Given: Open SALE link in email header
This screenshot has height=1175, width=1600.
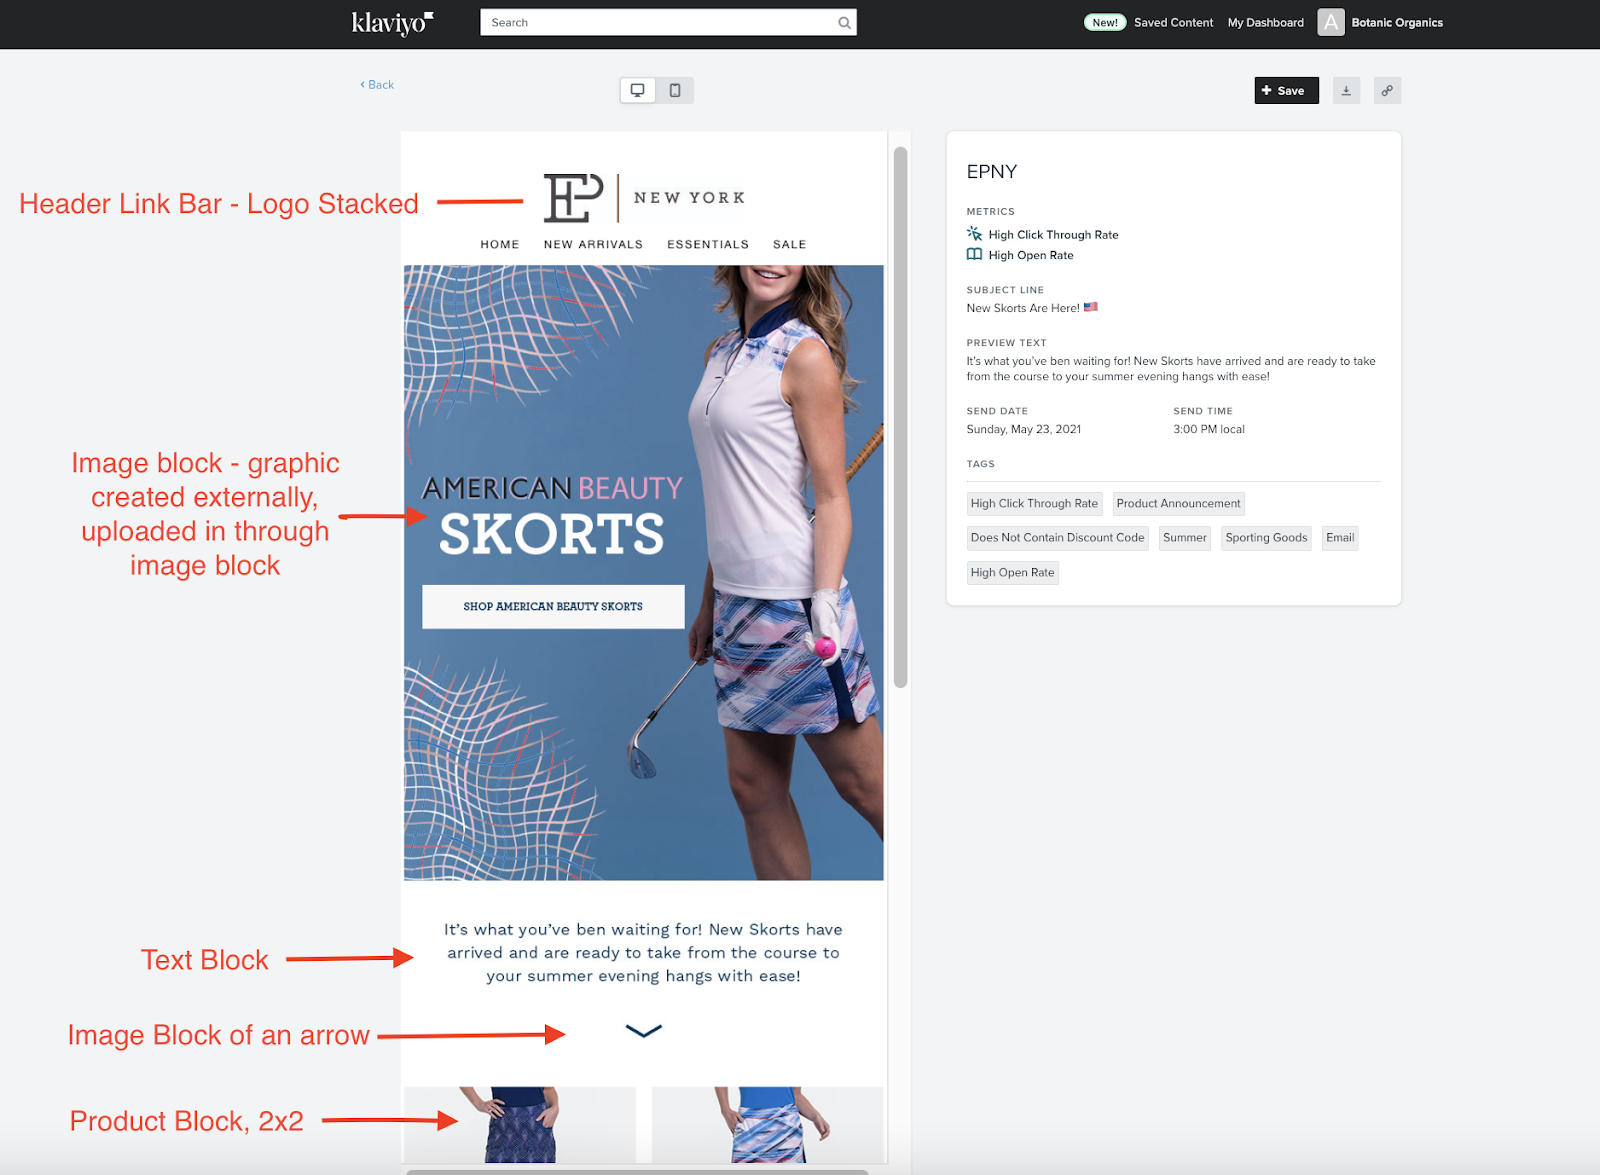Looking at the screenshot, I should tap(789, 244).
